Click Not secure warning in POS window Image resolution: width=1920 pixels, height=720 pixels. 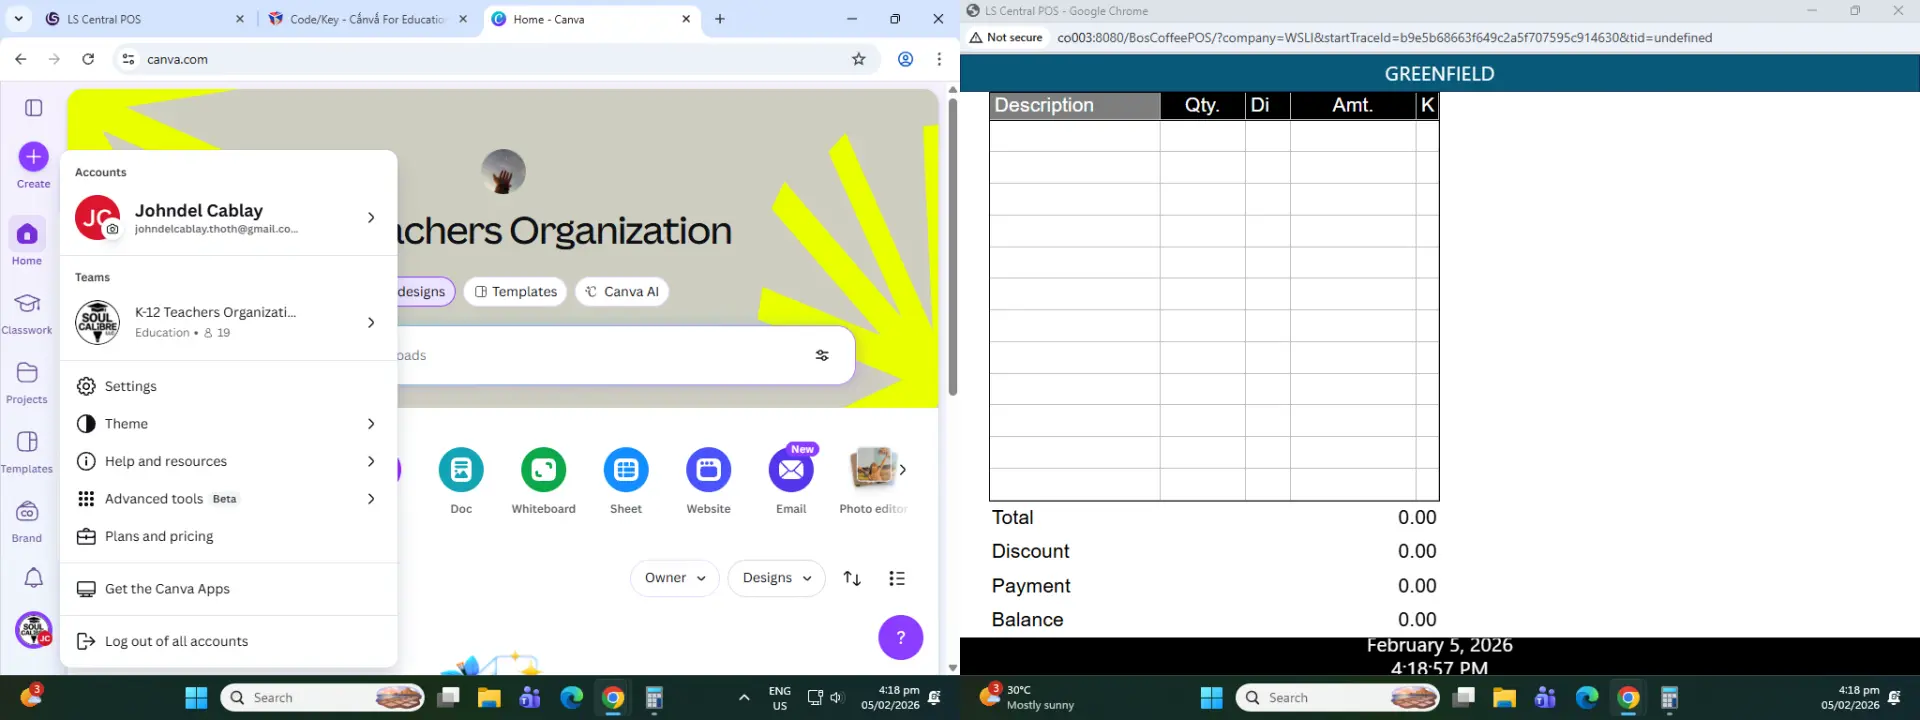1006,38
